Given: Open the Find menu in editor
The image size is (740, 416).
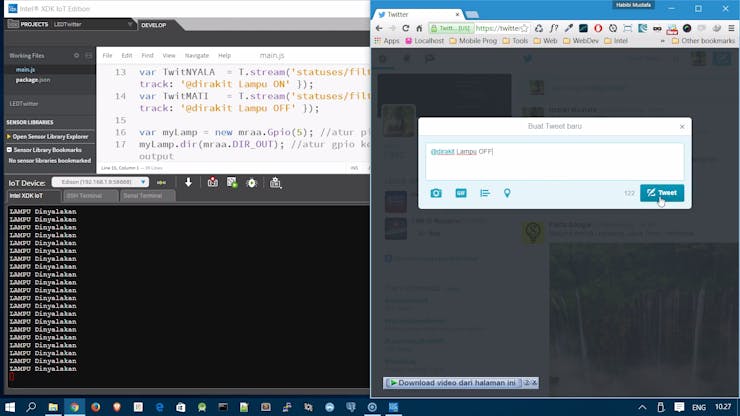Looking at the screenshot, I should (x=147, y=55).
